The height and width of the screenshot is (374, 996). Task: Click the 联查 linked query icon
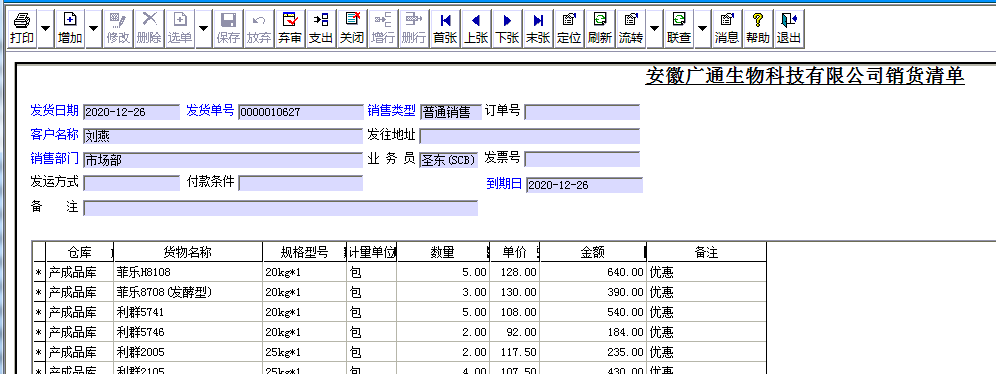pos(679,29)
